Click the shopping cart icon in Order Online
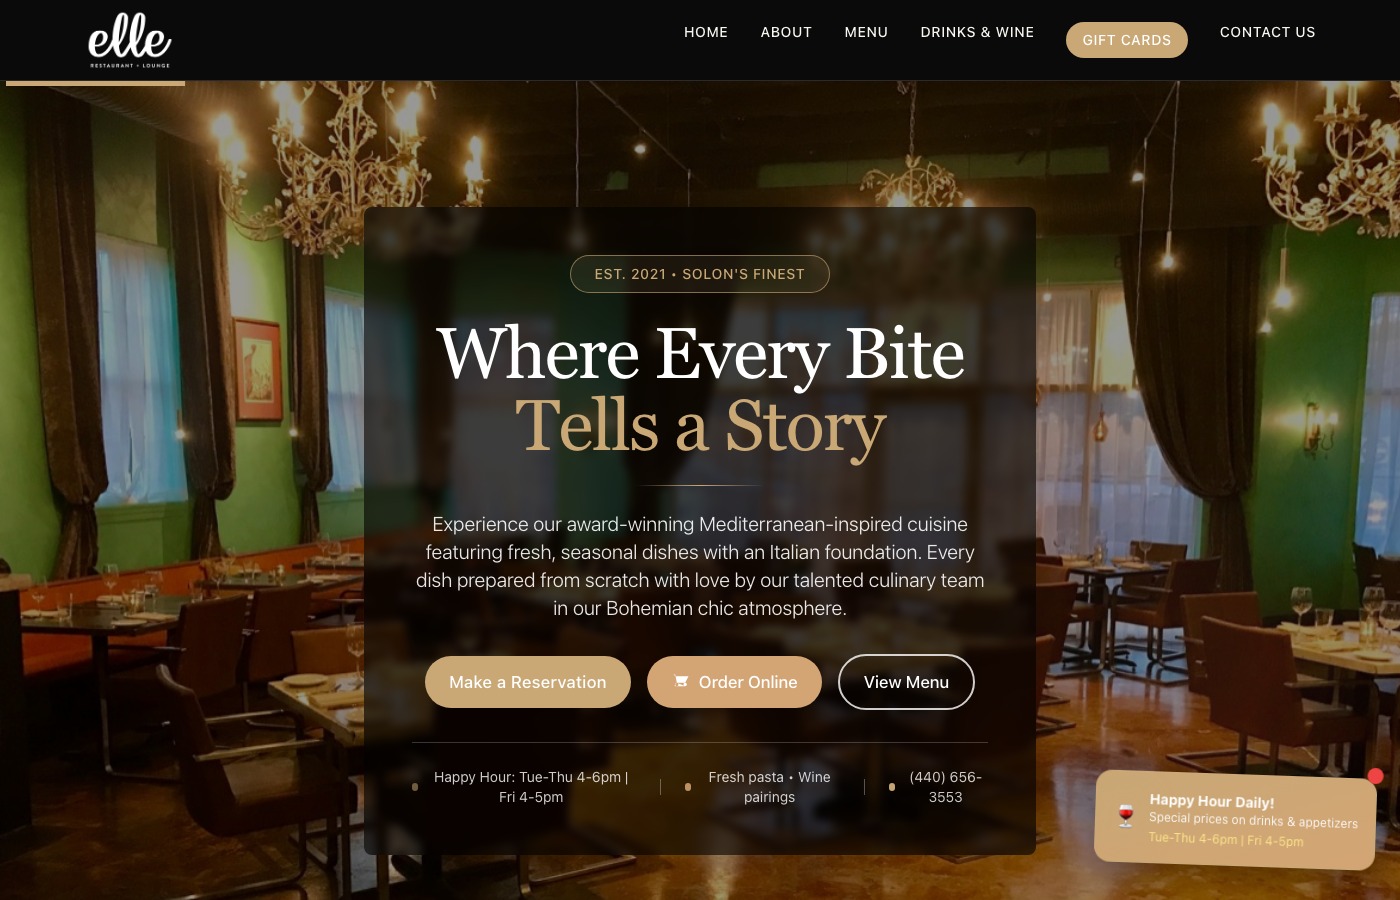The height and width of the screenshot is (900, 1400). click(x=681, y=681)
